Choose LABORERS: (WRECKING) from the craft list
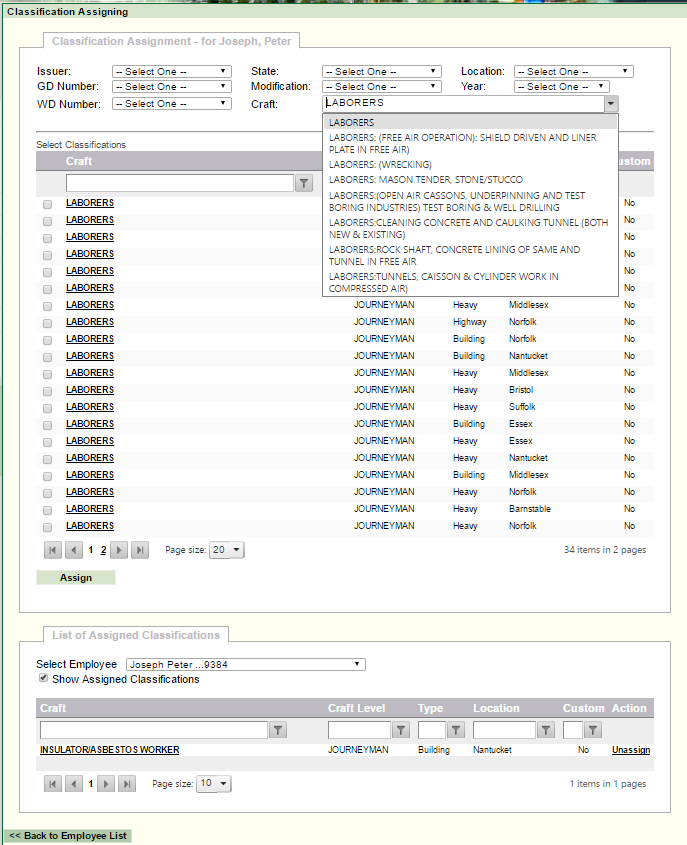This screenshot has width=687, height=845. click(x=380, y=164)
